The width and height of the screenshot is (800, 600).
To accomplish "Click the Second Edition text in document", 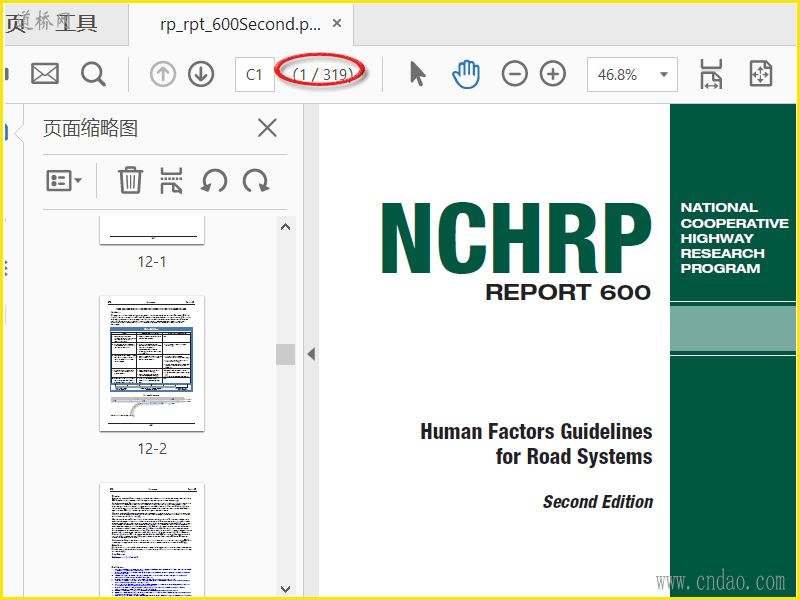I will coord(597,502).
